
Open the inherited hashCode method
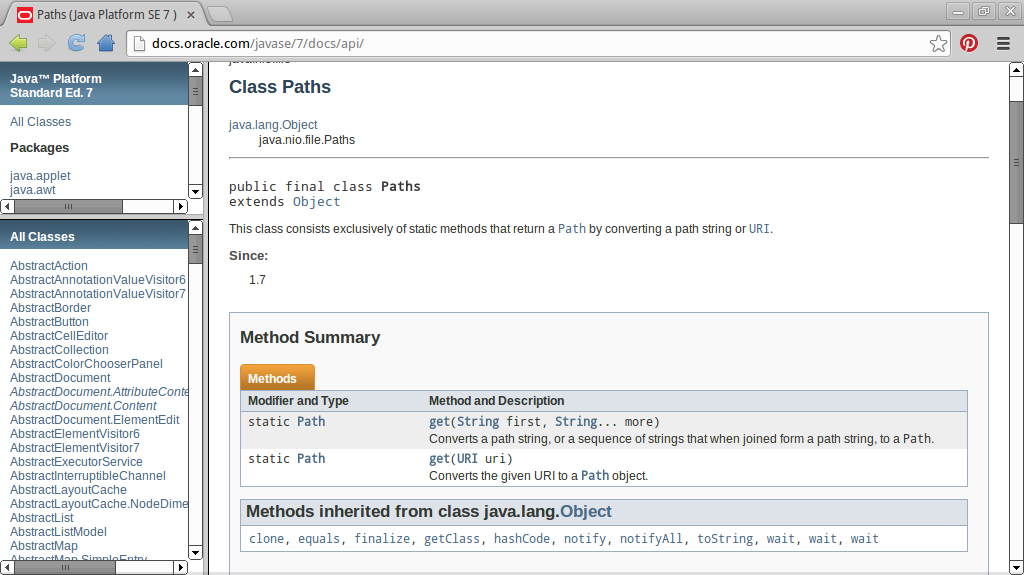tap(522, 539)
